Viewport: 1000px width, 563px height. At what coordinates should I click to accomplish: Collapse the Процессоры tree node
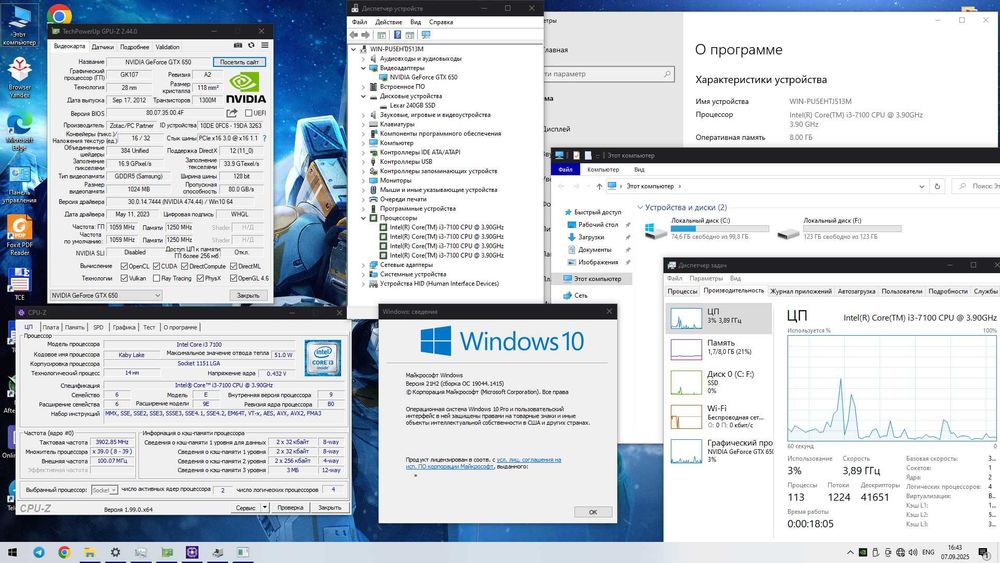[x=364, y=218]
